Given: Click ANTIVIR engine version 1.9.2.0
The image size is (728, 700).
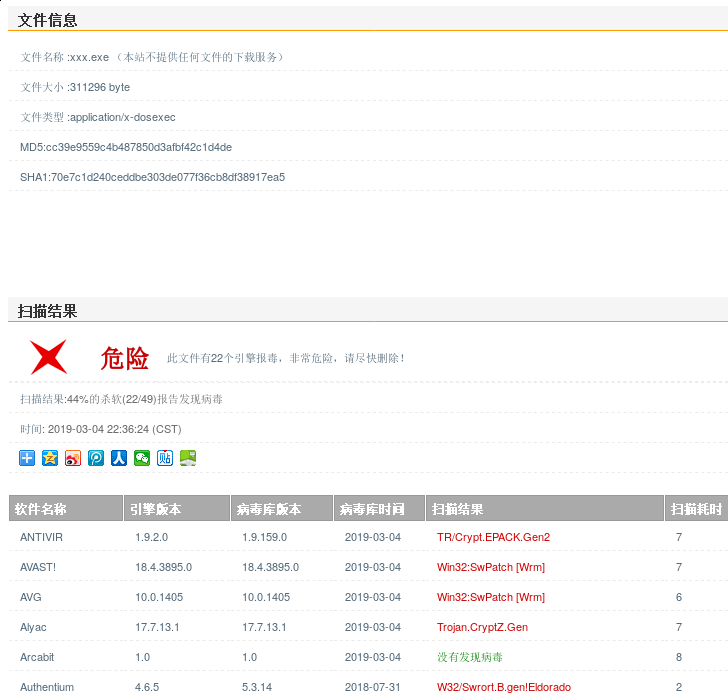Looking at the screenshot, I should (x=151, y=537).
